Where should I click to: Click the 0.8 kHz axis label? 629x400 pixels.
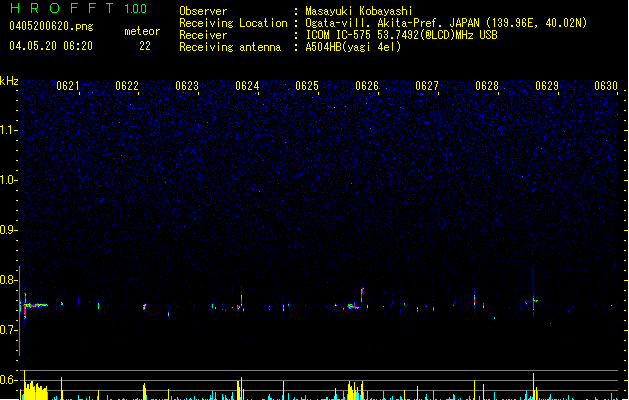[x=8, y=280]
